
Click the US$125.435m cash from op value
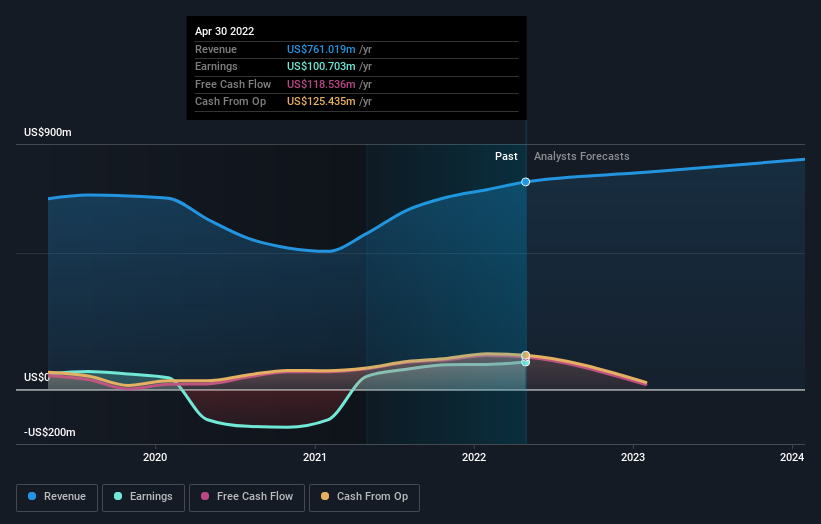coord(321,102)
